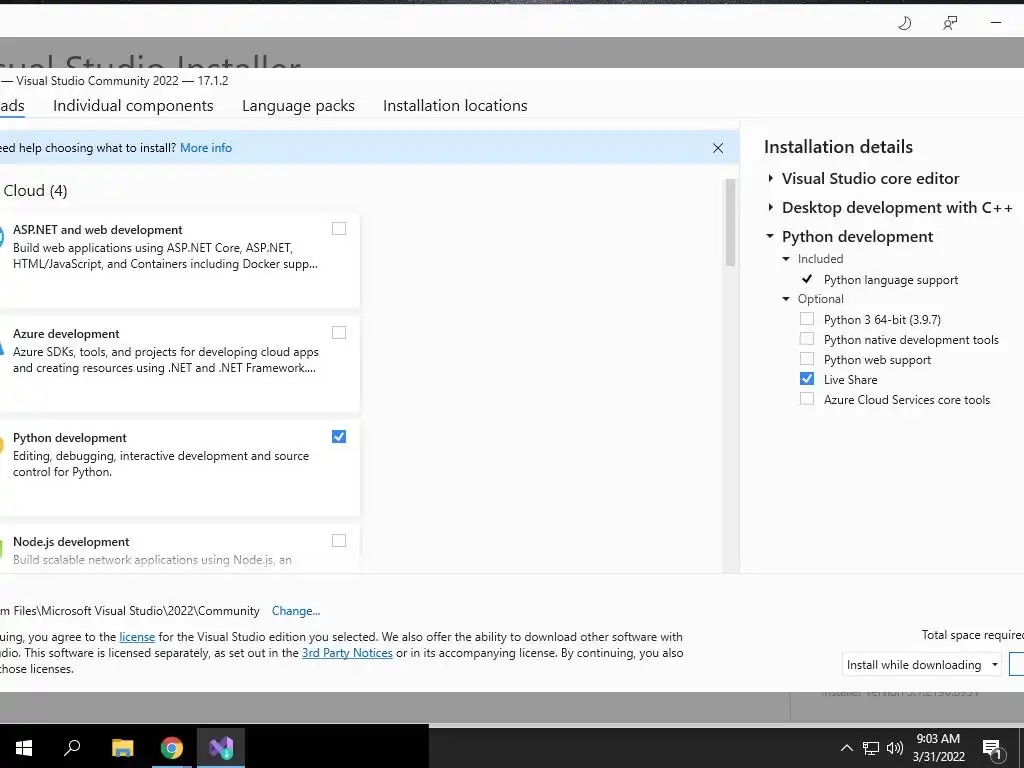Expand Desktop development with C++ details

771,207
